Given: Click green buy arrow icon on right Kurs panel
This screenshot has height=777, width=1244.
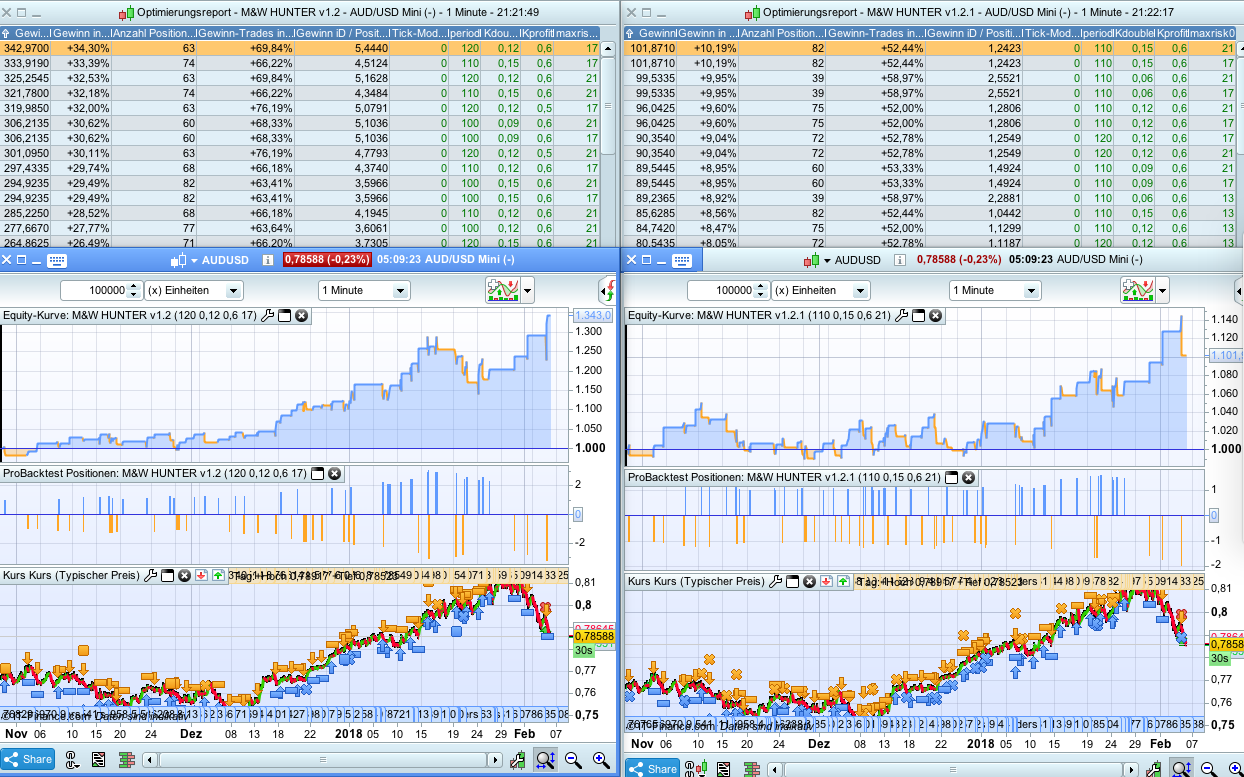Looking at the screenshot, I should coord(844,581).
